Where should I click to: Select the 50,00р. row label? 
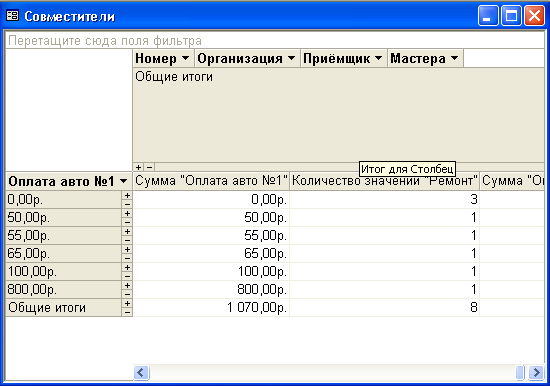[x=64, y=218]
